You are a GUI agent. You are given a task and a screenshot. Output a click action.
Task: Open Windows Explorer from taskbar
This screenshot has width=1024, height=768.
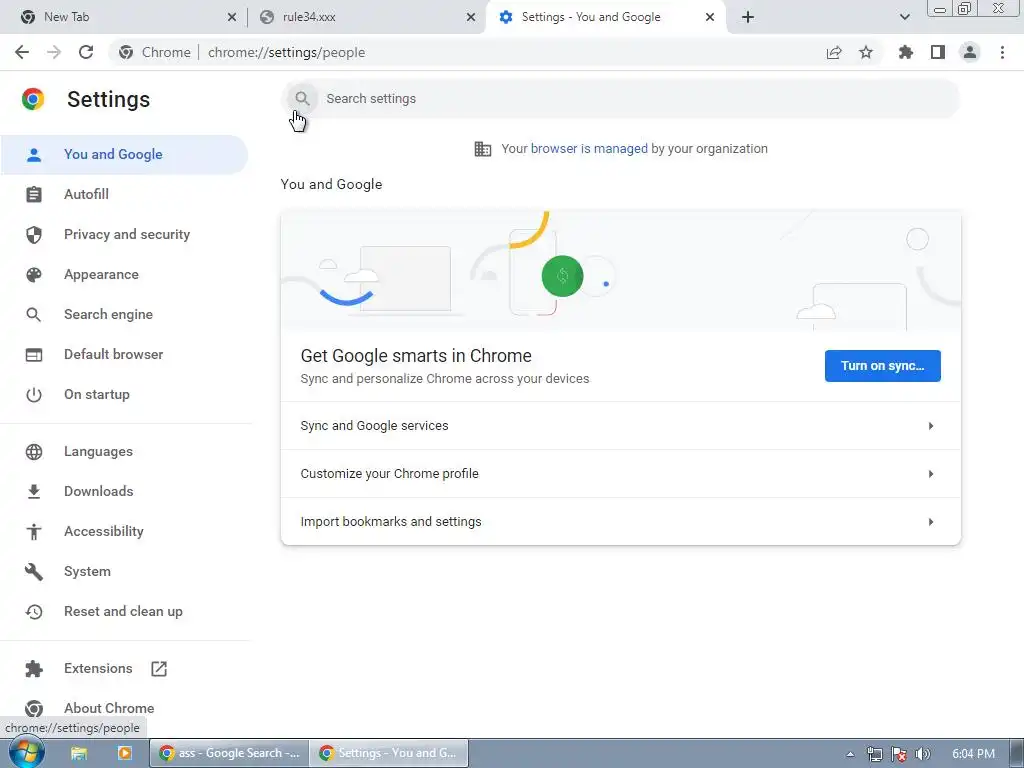(79, 753)
